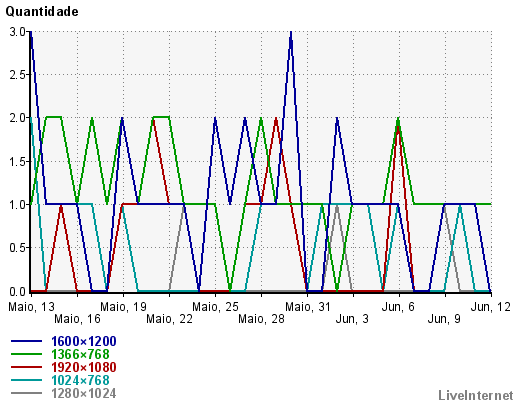Click the Quantidade axis title
The image size is (520, 405).
pos(42,12)
